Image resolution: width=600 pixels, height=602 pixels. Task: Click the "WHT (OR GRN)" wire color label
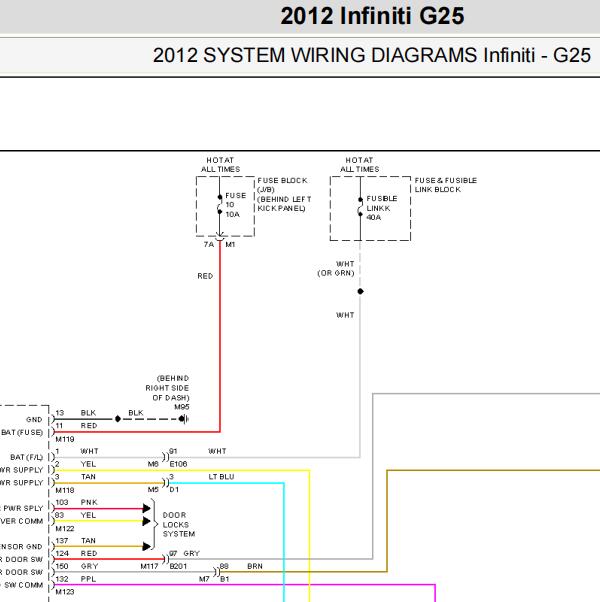pyautogui.click(x=336, y=268)
